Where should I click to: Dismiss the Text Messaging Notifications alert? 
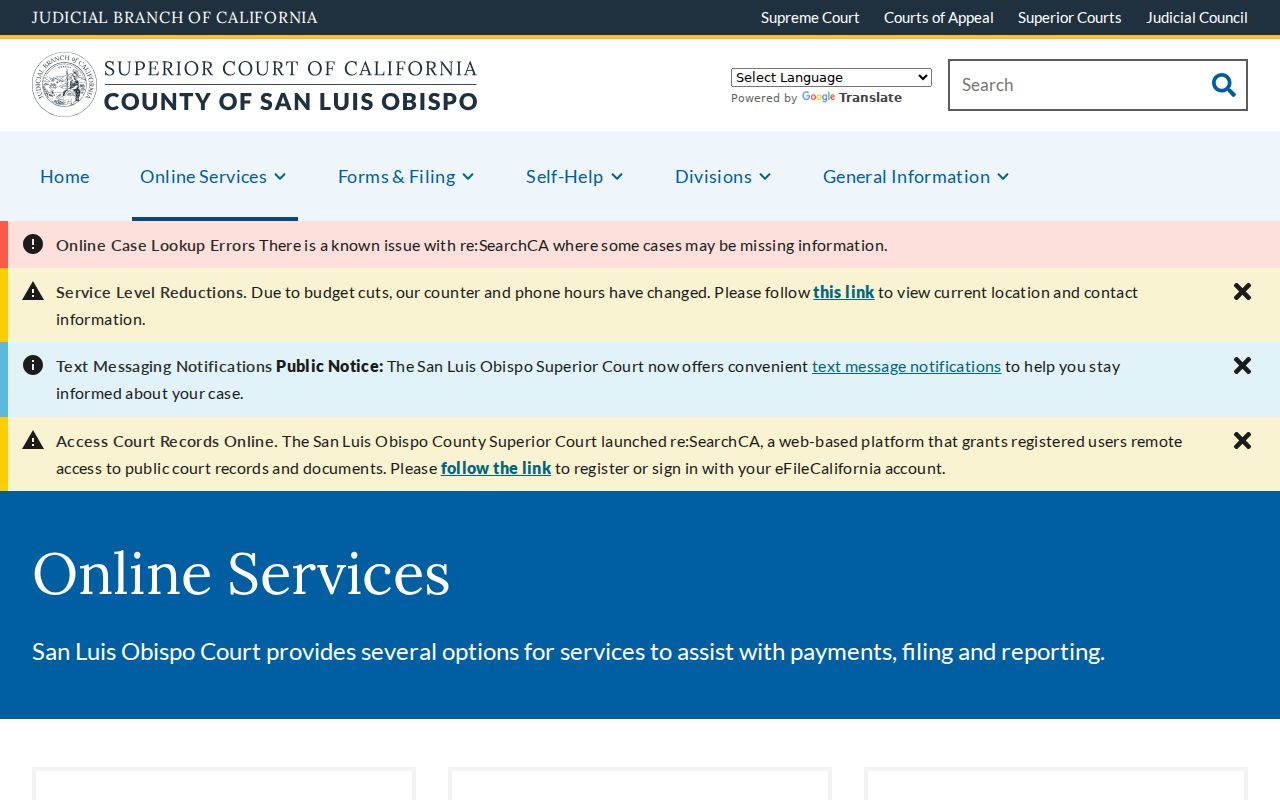pos(1242,365)
